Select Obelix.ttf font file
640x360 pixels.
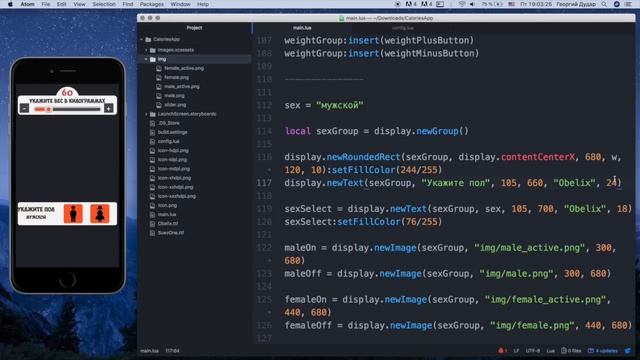(x=168, y=224)
